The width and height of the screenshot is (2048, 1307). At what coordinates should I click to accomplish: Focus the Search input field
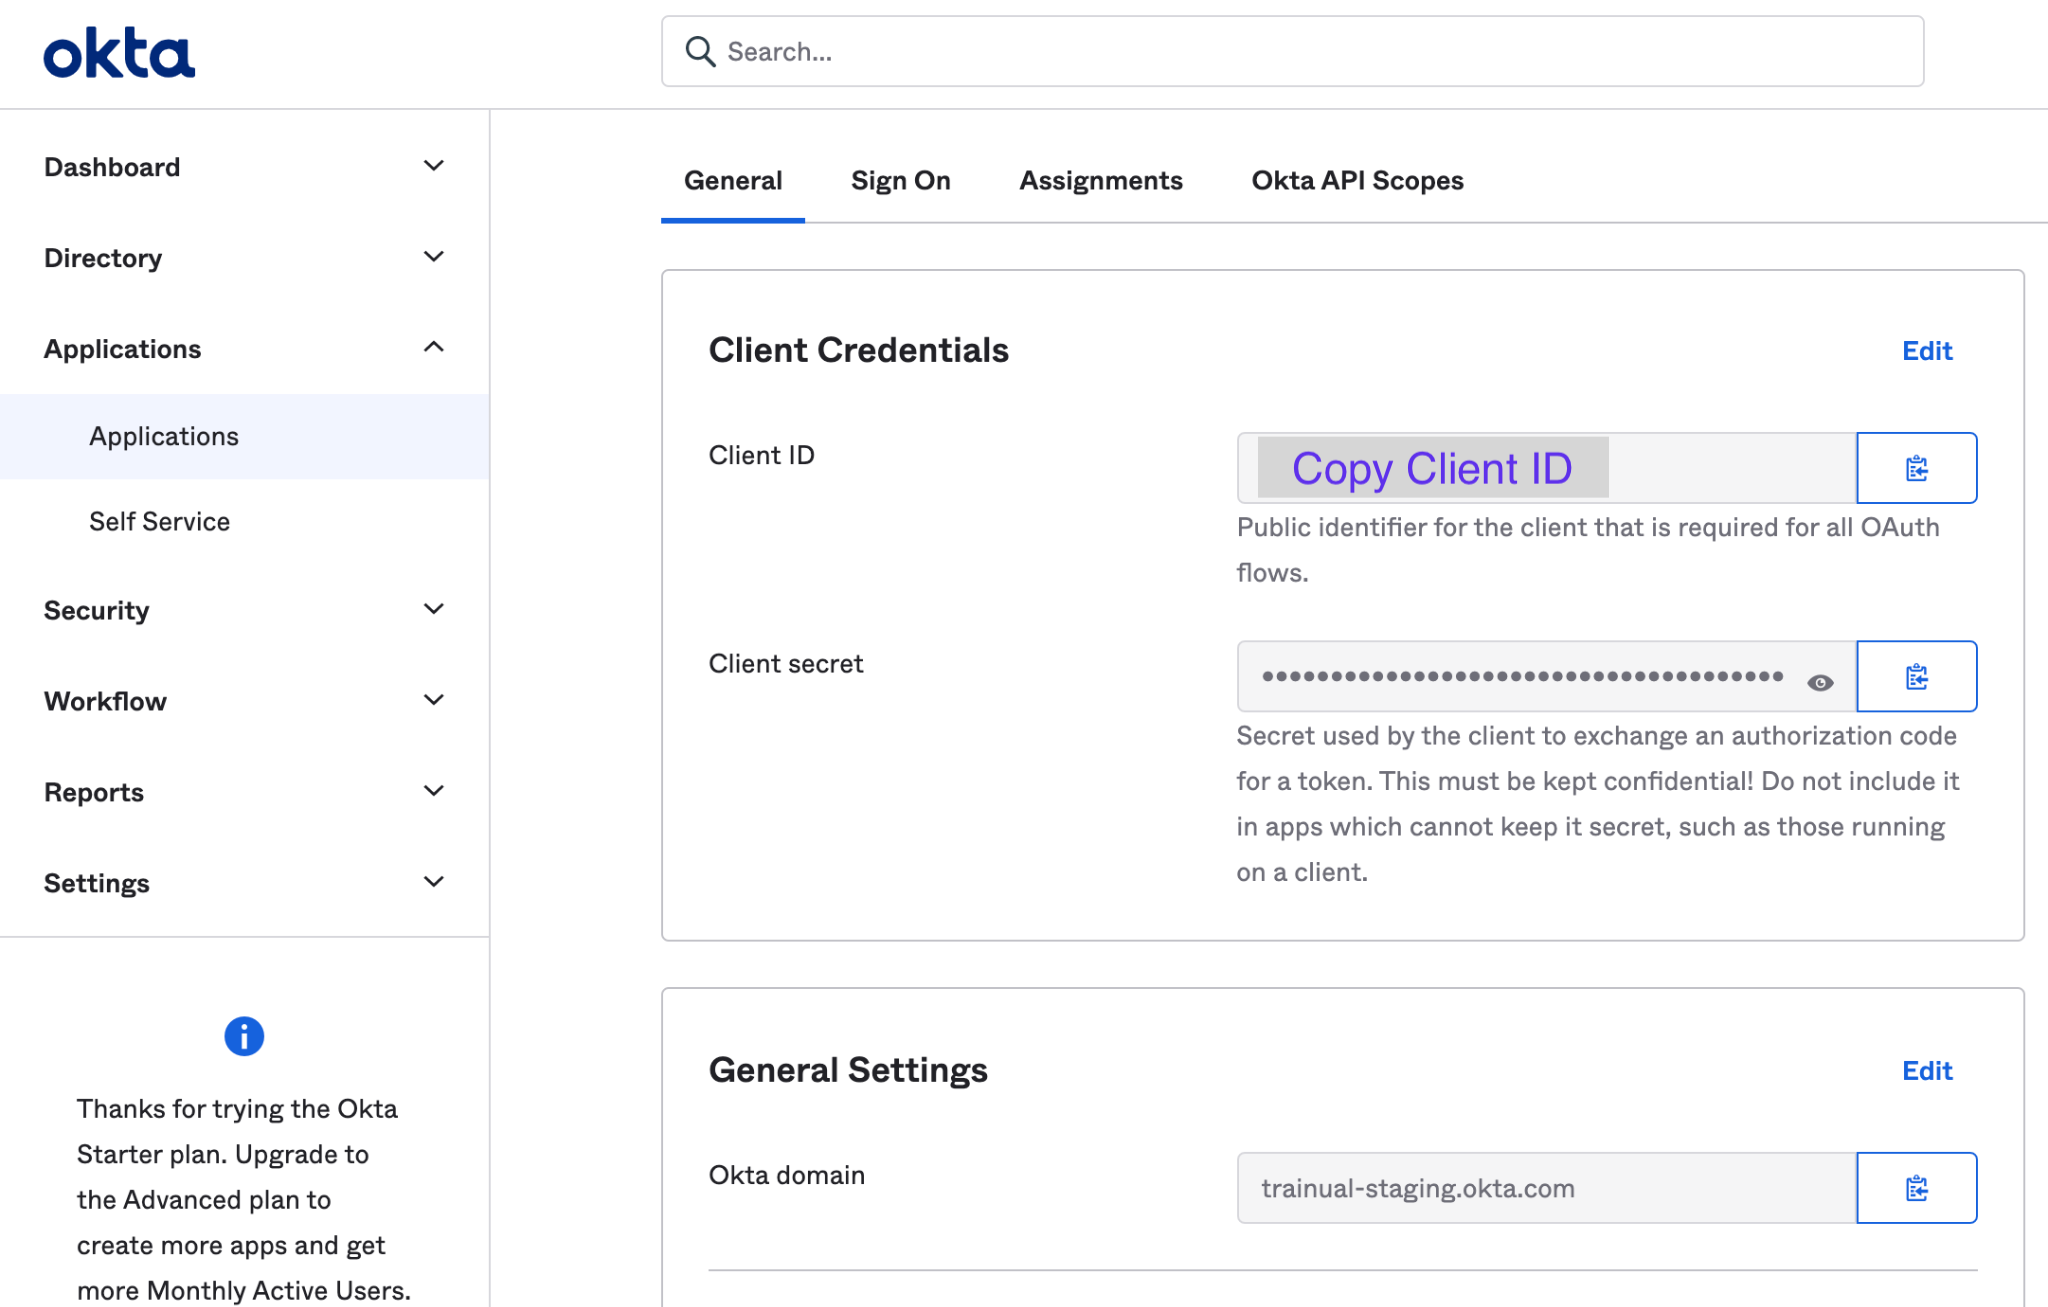point(1292,52)
